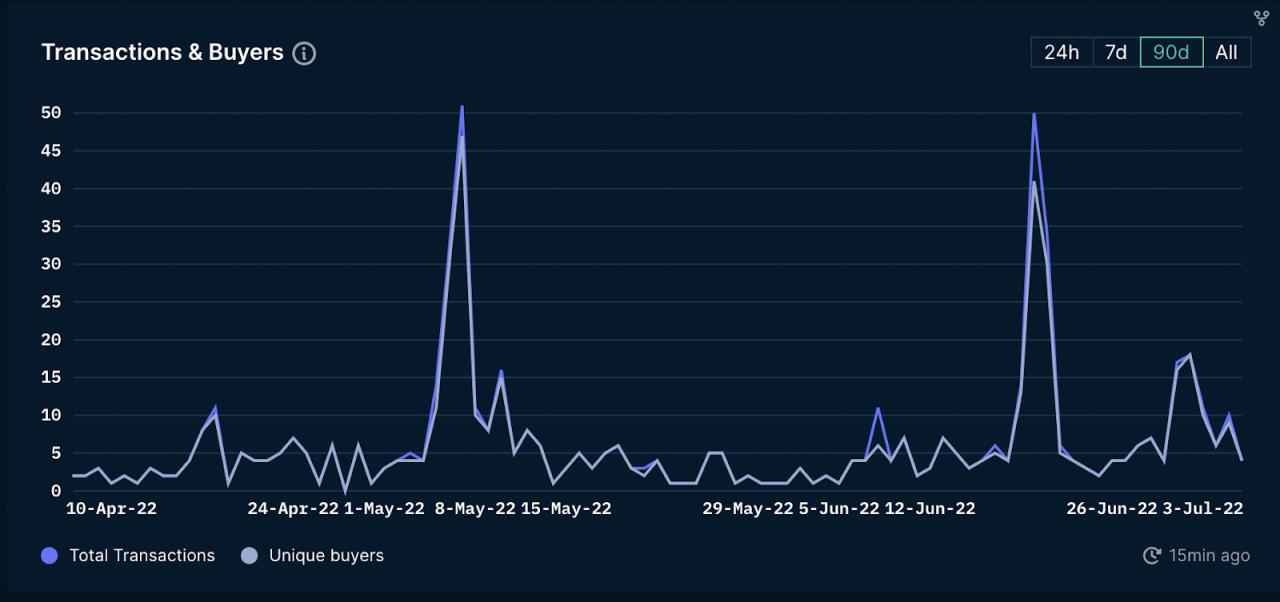Toggle the Unique buyers series label
Viewport: 1280px width, 602px height.
click(326, 556)
